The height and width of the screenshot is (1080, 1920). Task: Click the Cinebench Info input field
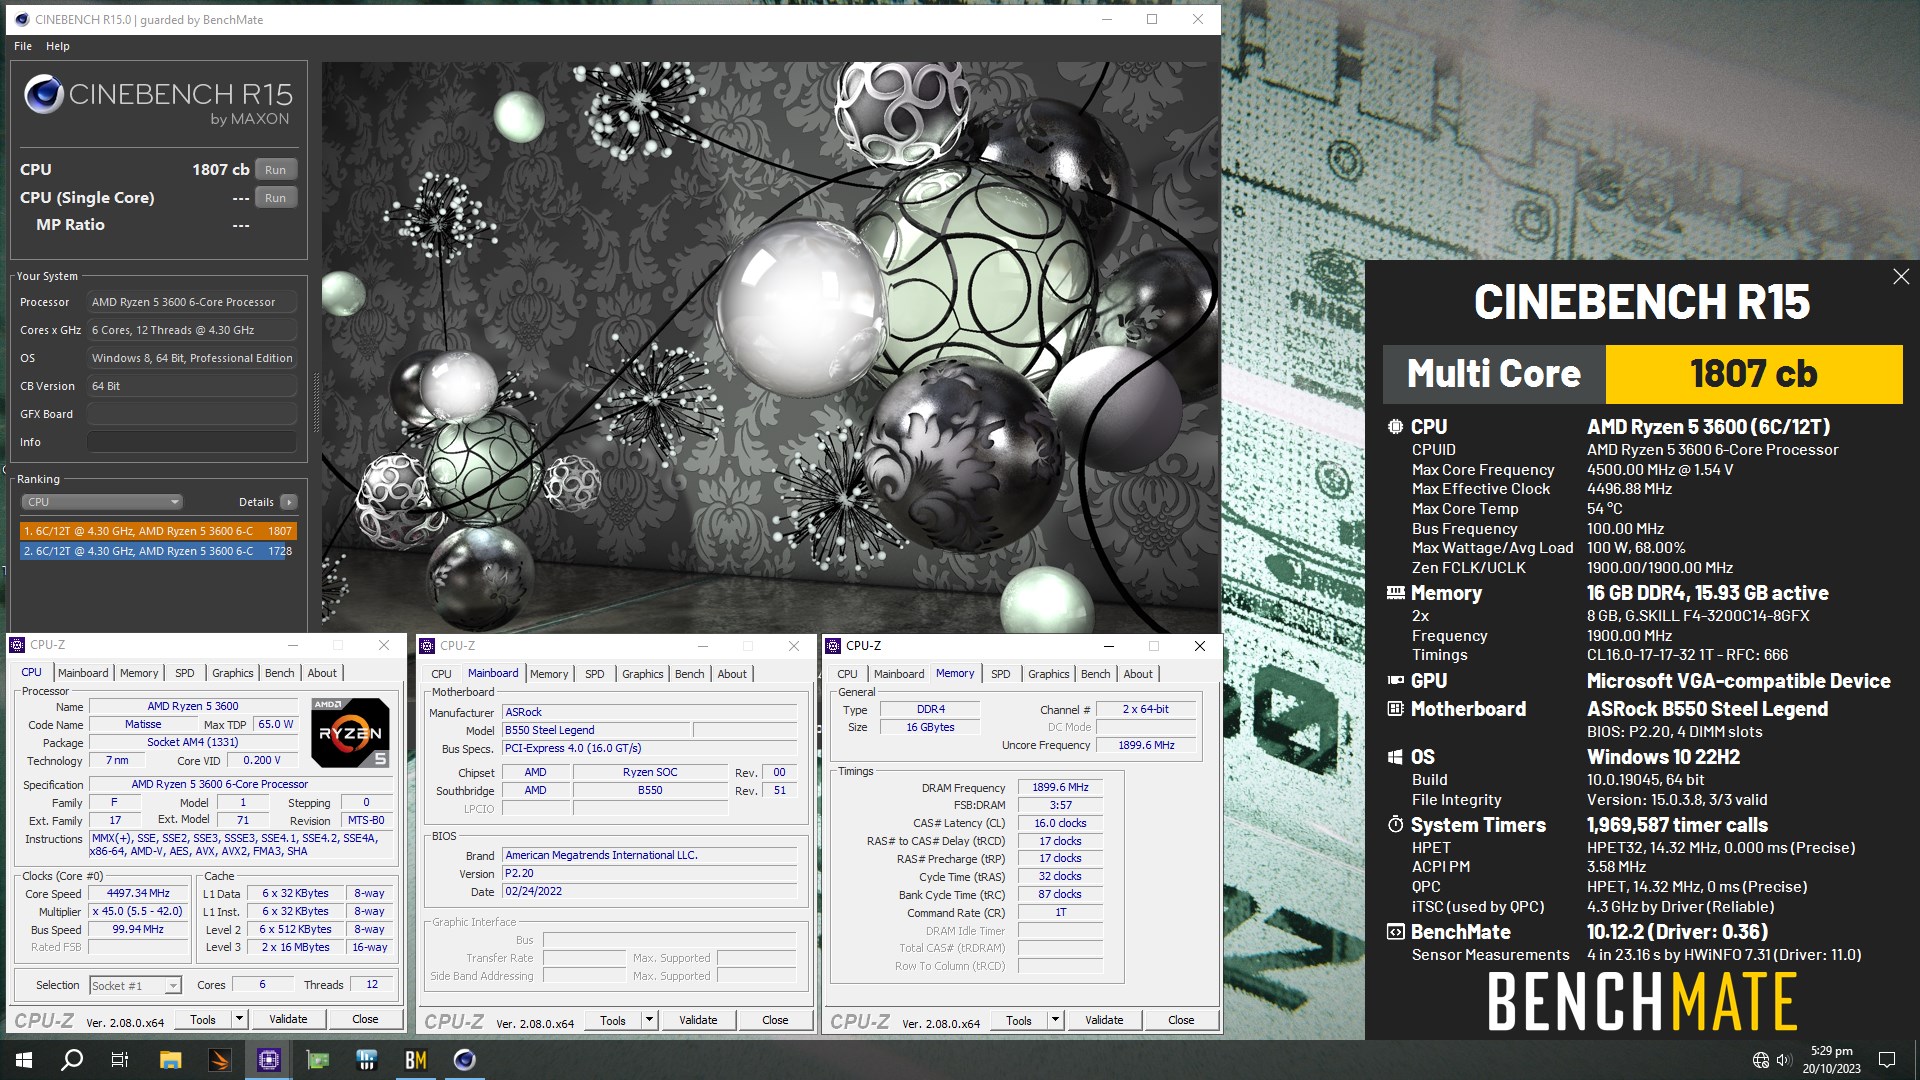point(192,442)
